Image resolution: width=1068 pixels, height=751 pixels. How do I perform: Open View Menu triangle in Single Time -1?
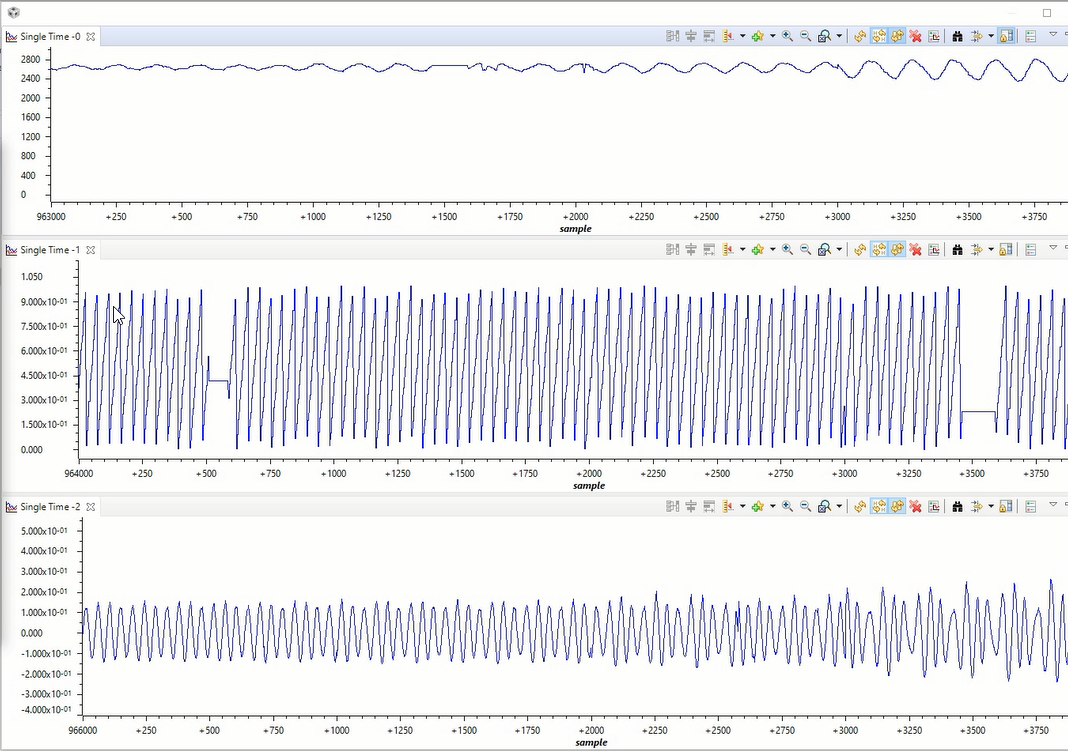point(1053,248)
